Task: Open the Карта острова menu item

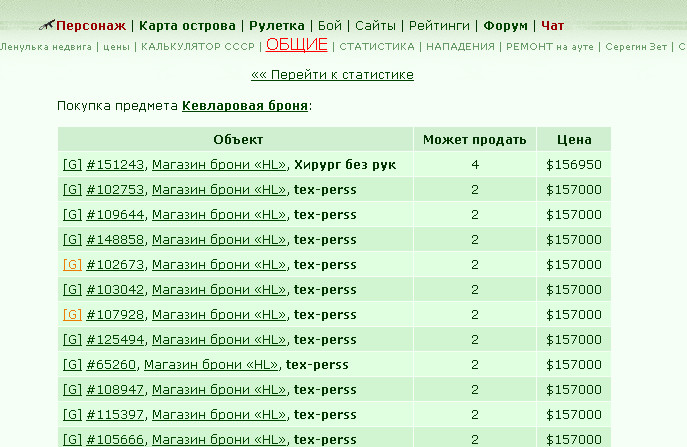Action: [187, 26]
